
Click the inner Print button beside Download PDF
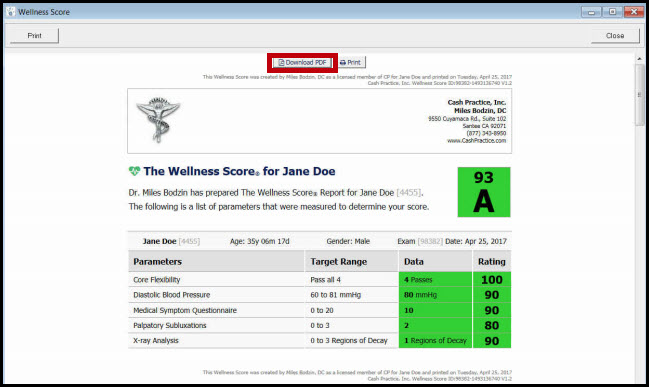point(350,62)
